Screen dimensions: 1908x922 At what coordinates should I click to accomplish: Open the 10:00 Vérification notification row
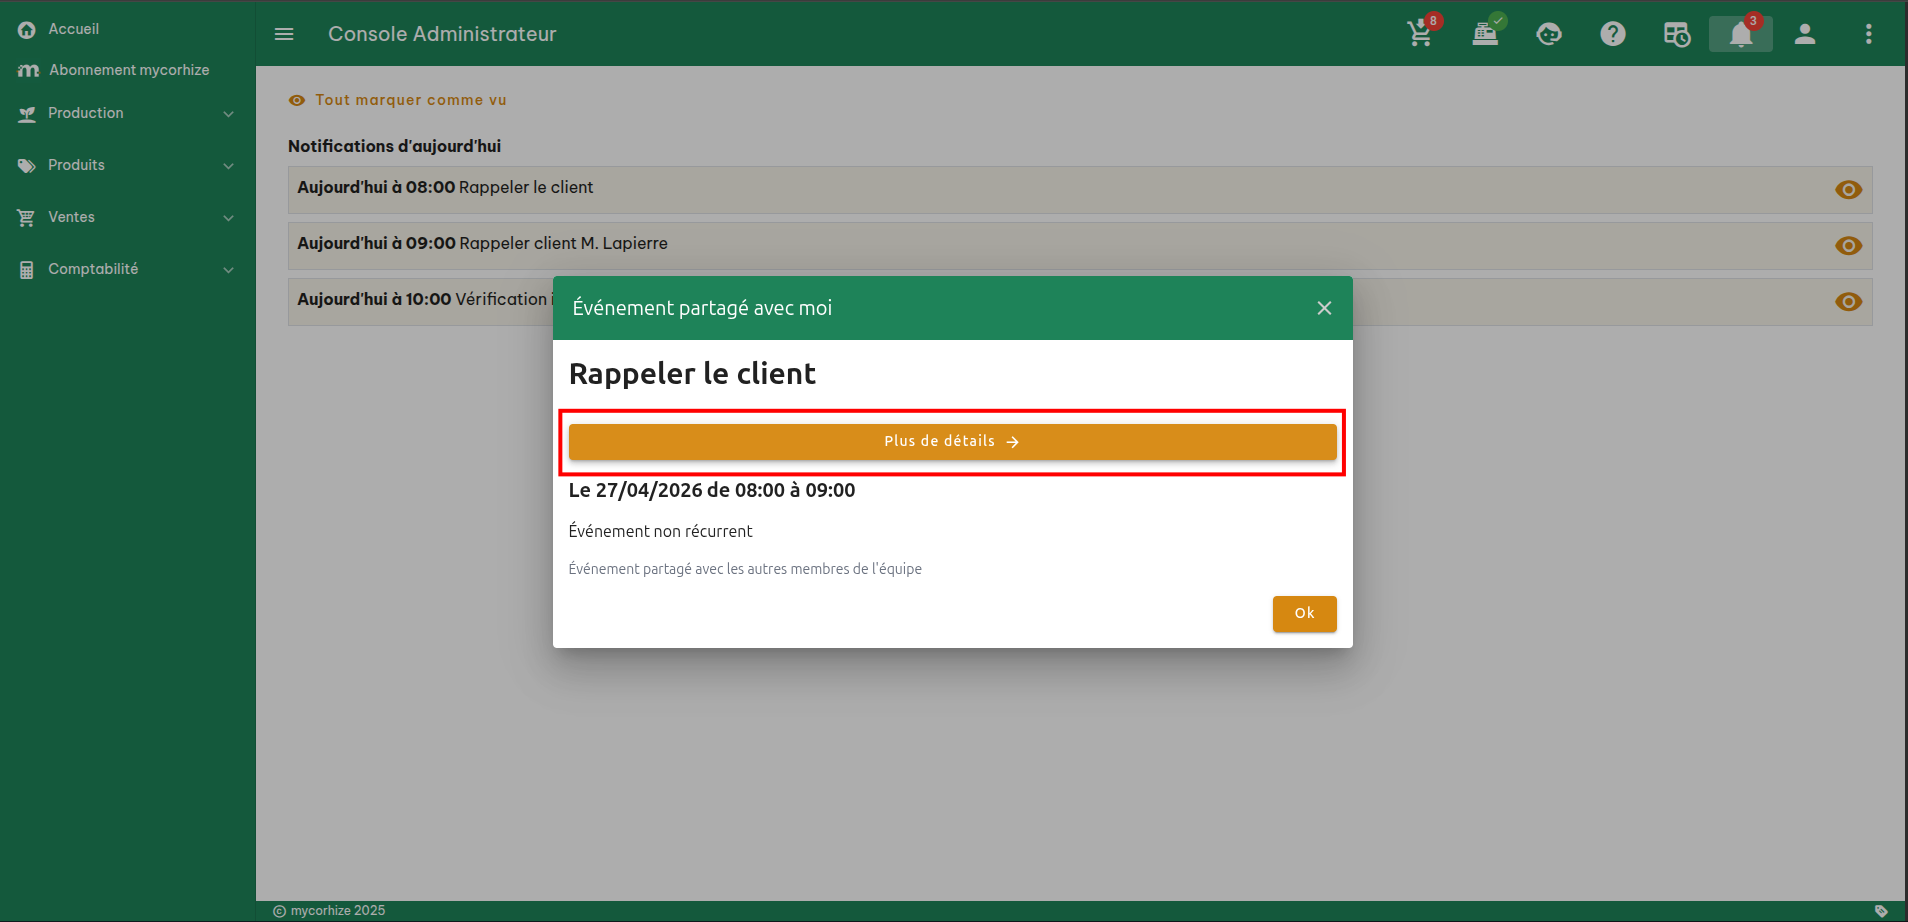coord(1080,302)
